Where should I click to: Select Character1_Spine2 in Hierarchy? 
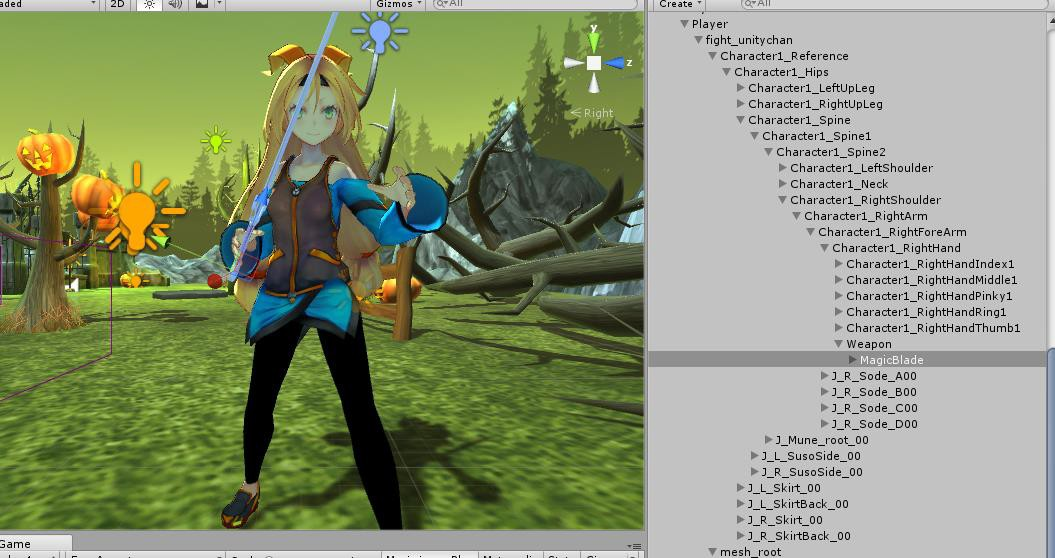(831, 152)
